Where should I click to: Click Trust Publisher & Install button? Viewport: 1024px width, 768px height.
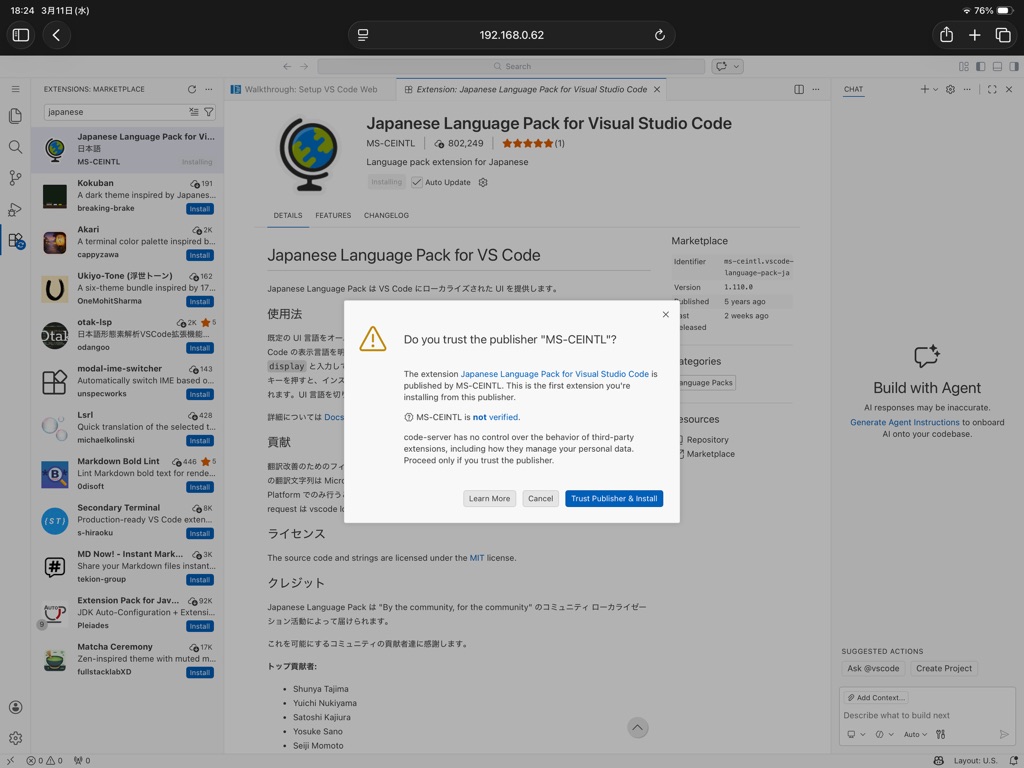614,498
